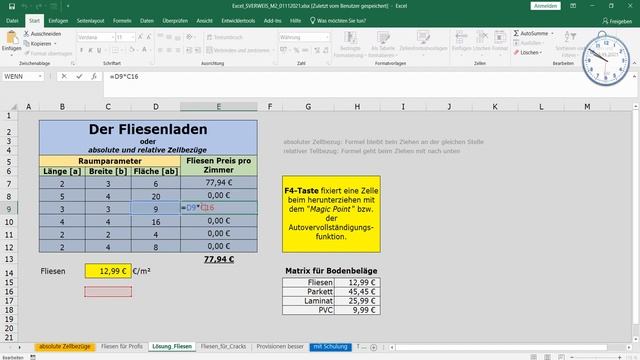The height and width of the screenshot is (360, 640).
Task: Click Ausschneiden scissors icon
Action: click(x=27, y=34)
